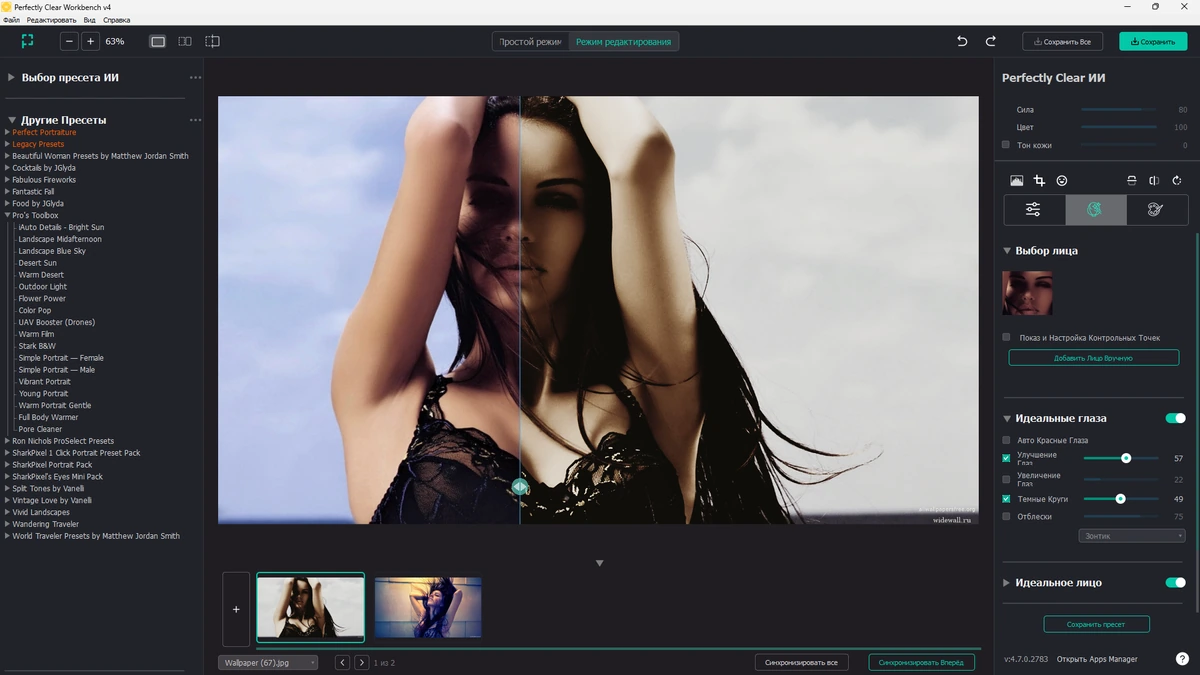This screenshot has width=1200, height=675.
Task: Click the rotate icon in tools row
Action: (x=1177, y=181)
